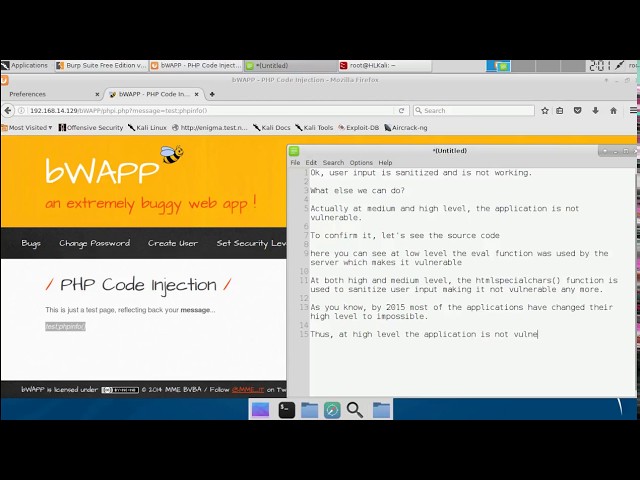Open application finder magnifier in dock

coord(355,410)
